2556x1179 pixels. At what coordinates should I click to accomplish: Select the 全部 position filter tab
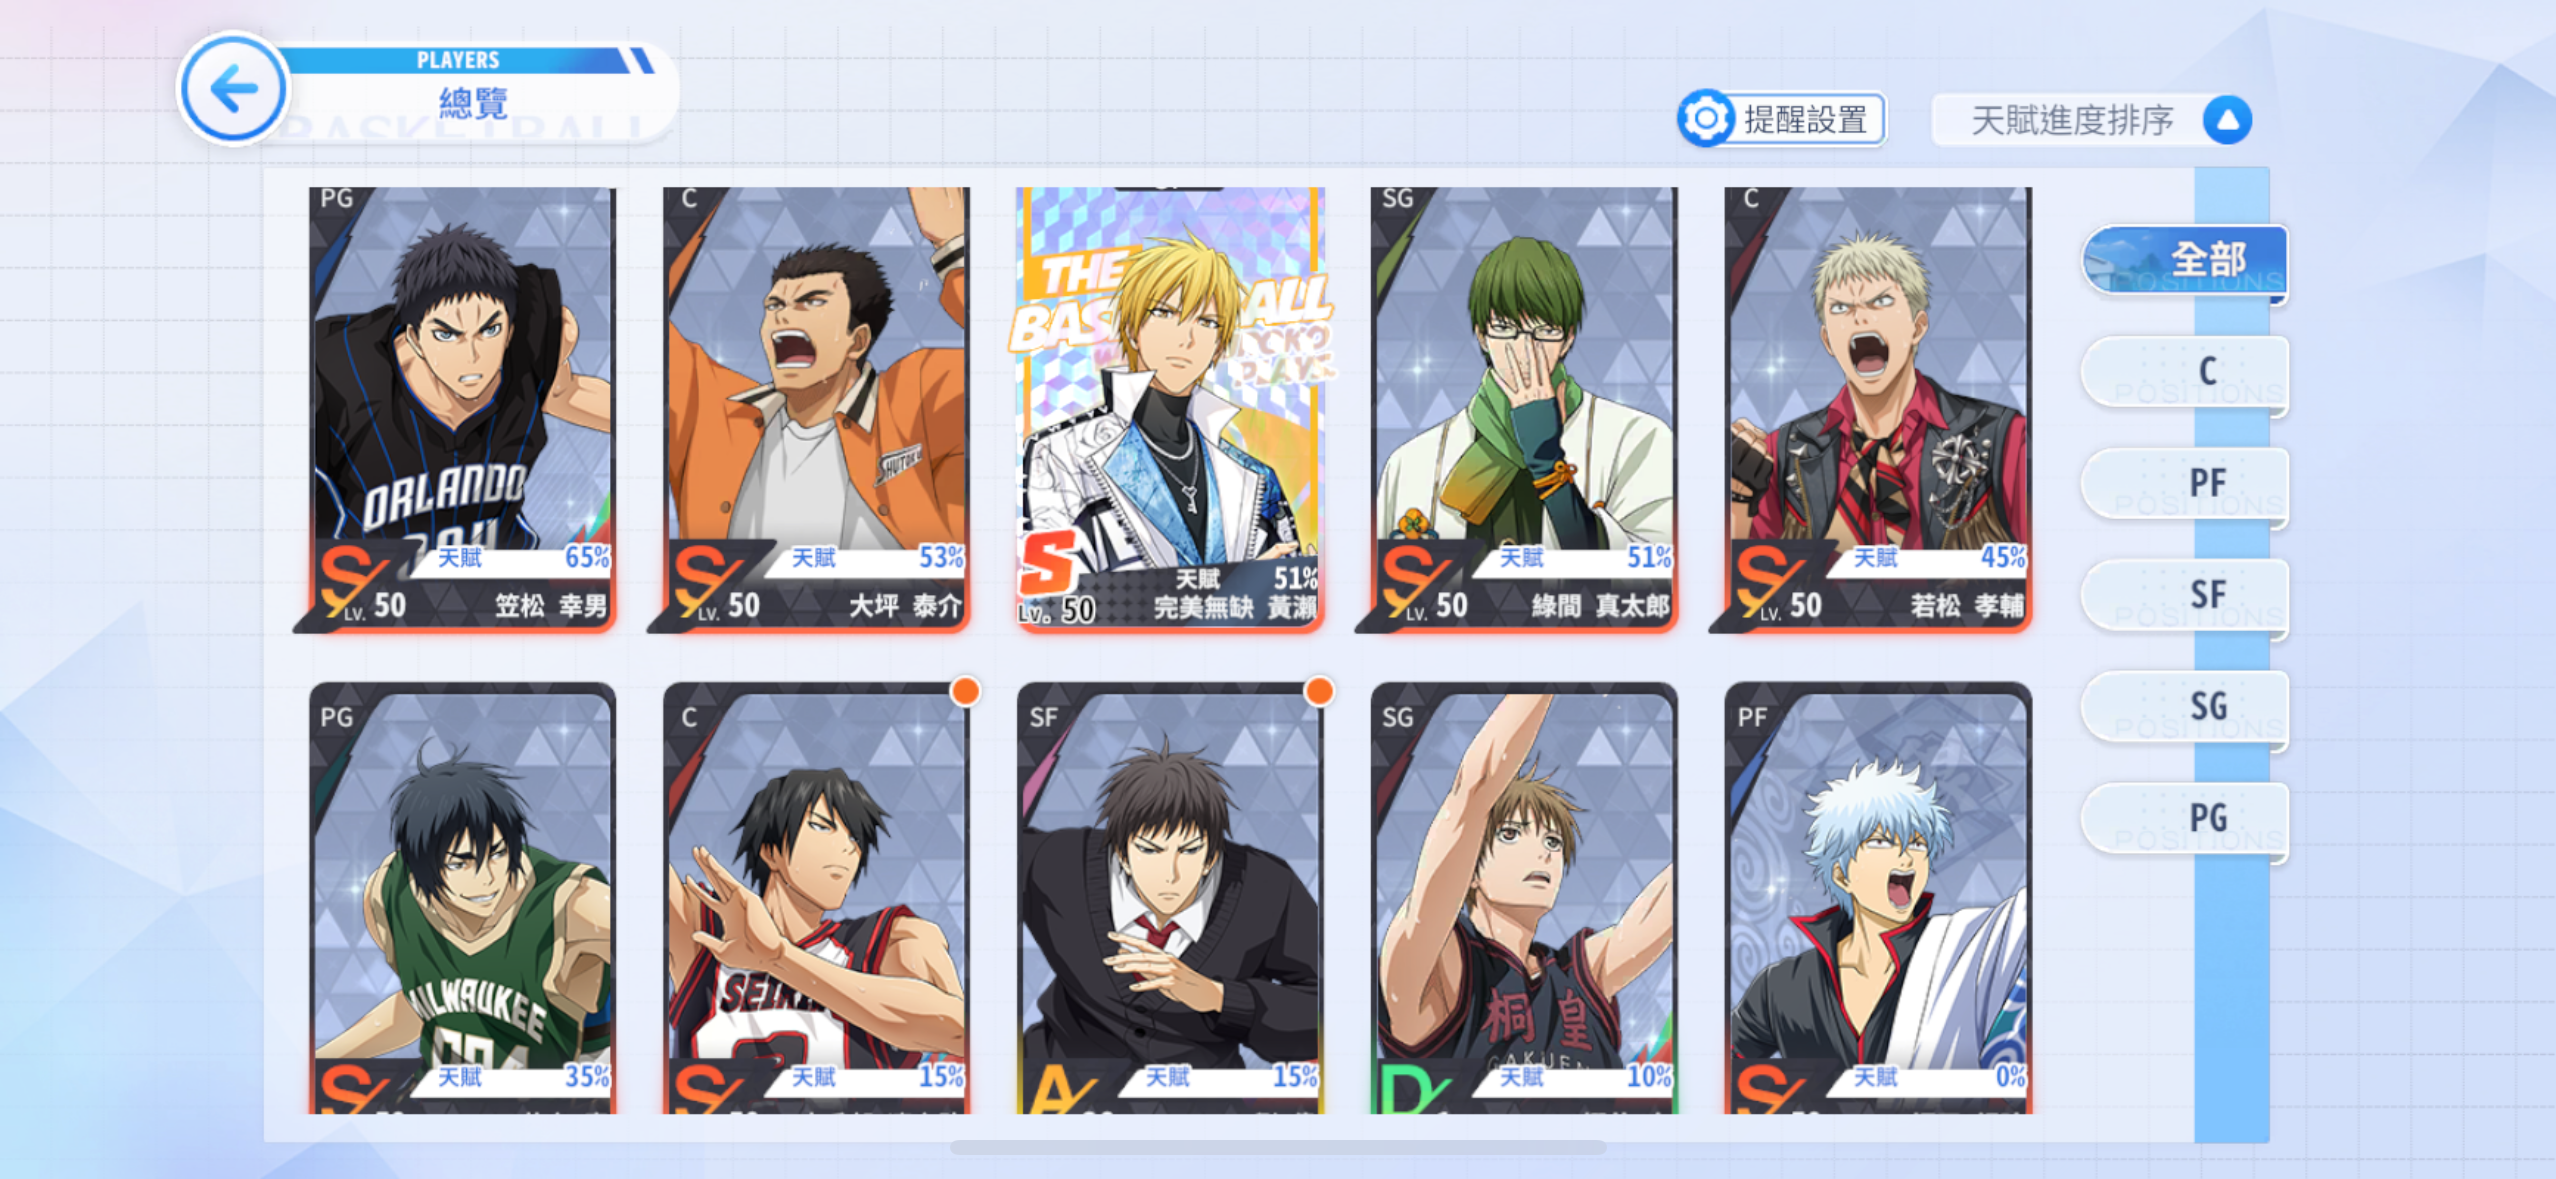point(2185,260)
